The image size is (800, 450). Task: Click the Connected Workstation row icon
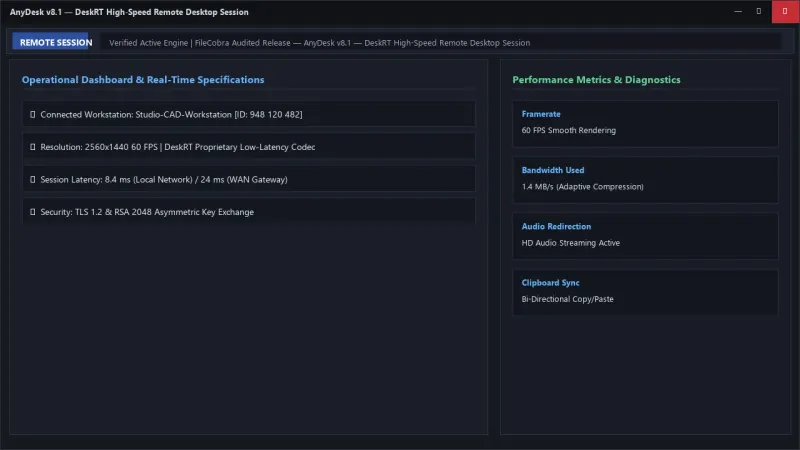coord(33,115)
